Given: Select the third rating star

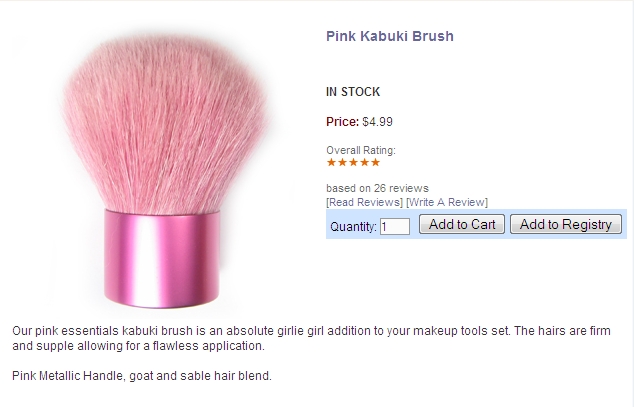Looking at the screenshot, I should 353,162.
